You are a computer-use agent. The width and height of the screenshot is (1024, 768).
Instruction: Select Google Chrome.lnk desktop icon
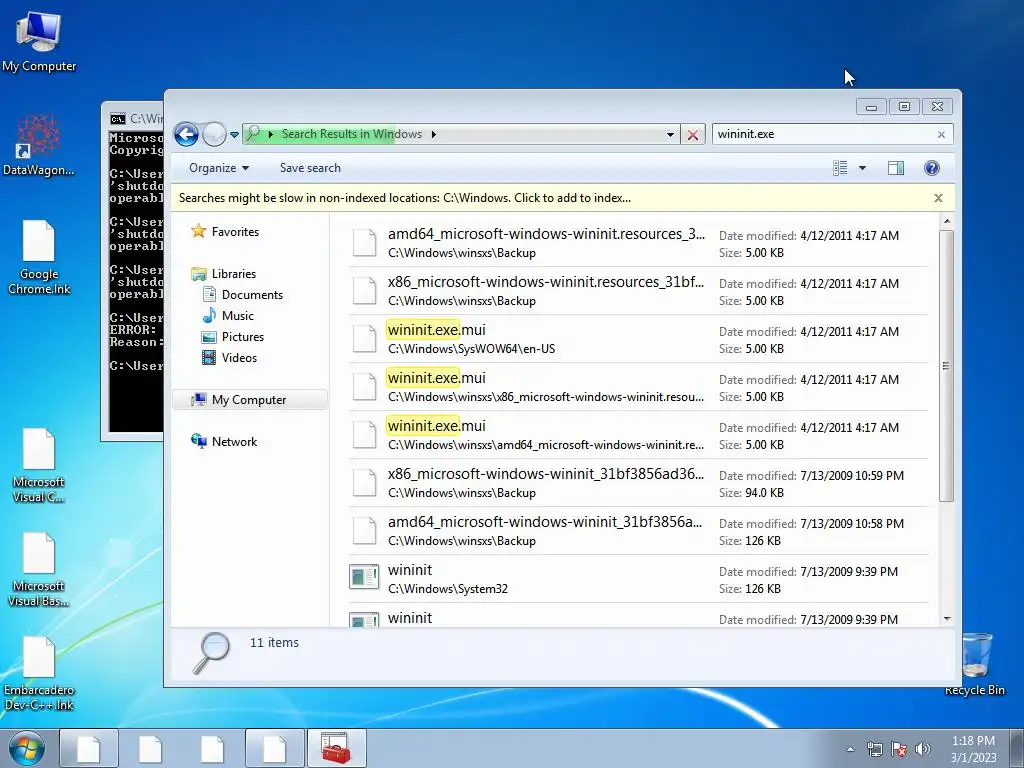(39, 257)
